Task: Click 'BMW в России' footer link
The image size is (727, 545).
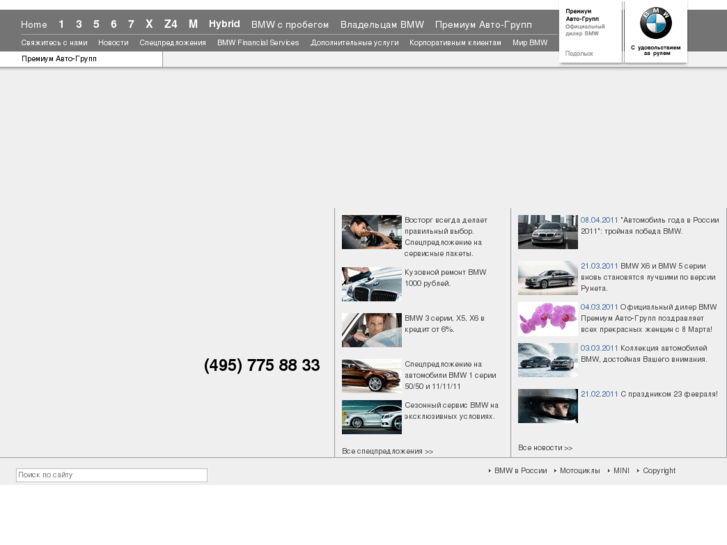Action: tap(521, 471)
